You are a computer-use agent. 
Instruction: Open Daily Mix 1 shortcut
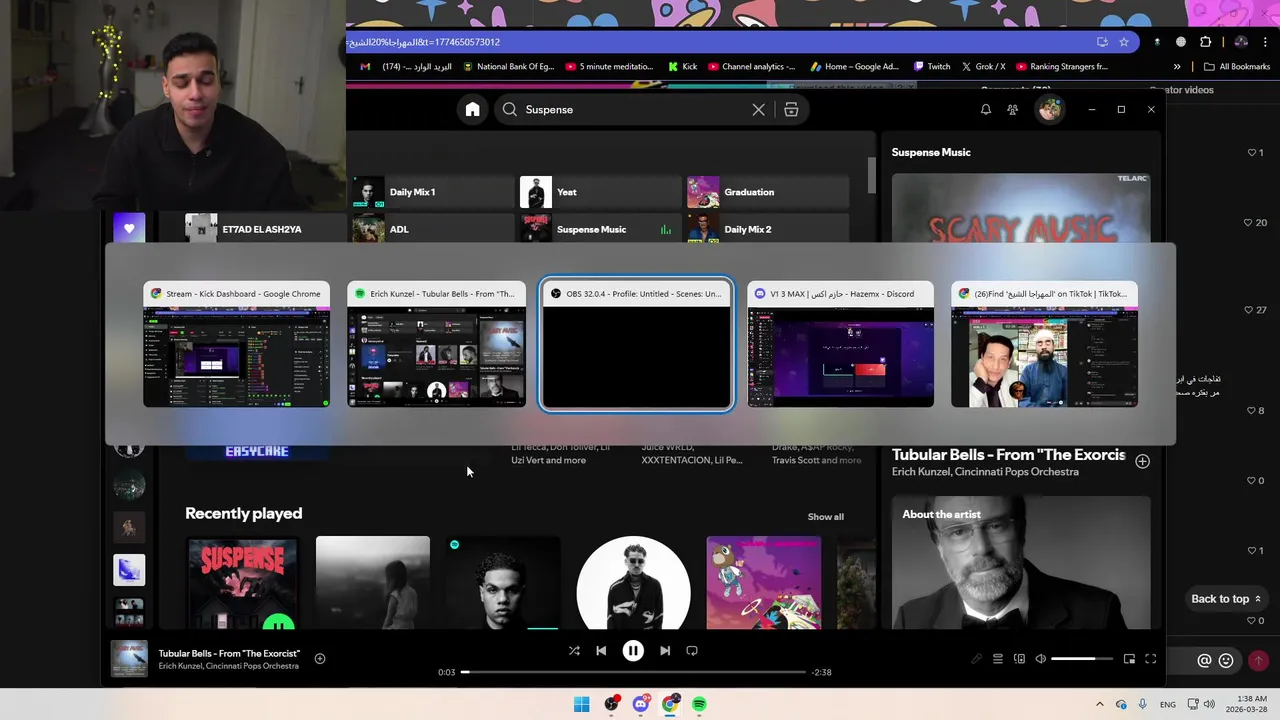(x=433, y=192)
